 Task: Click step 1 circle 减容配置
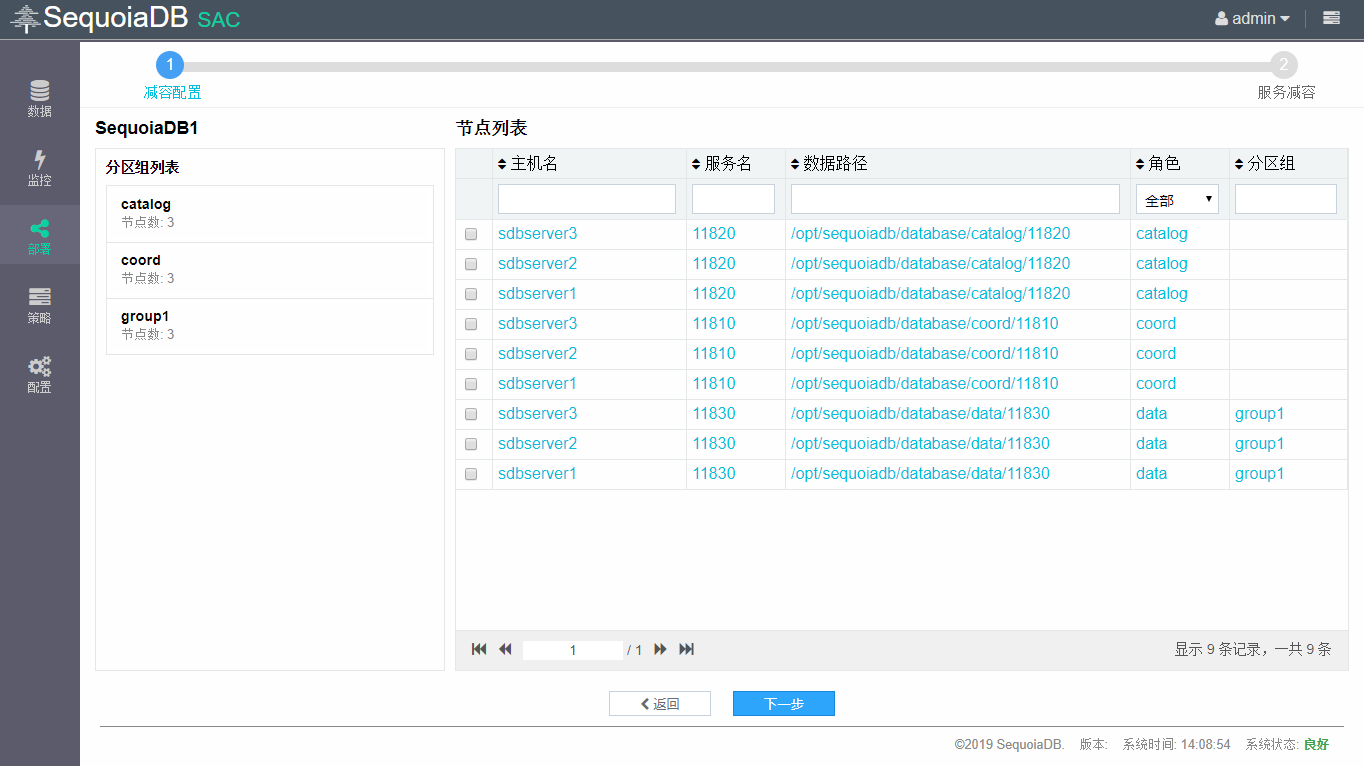tap(170, 65)
